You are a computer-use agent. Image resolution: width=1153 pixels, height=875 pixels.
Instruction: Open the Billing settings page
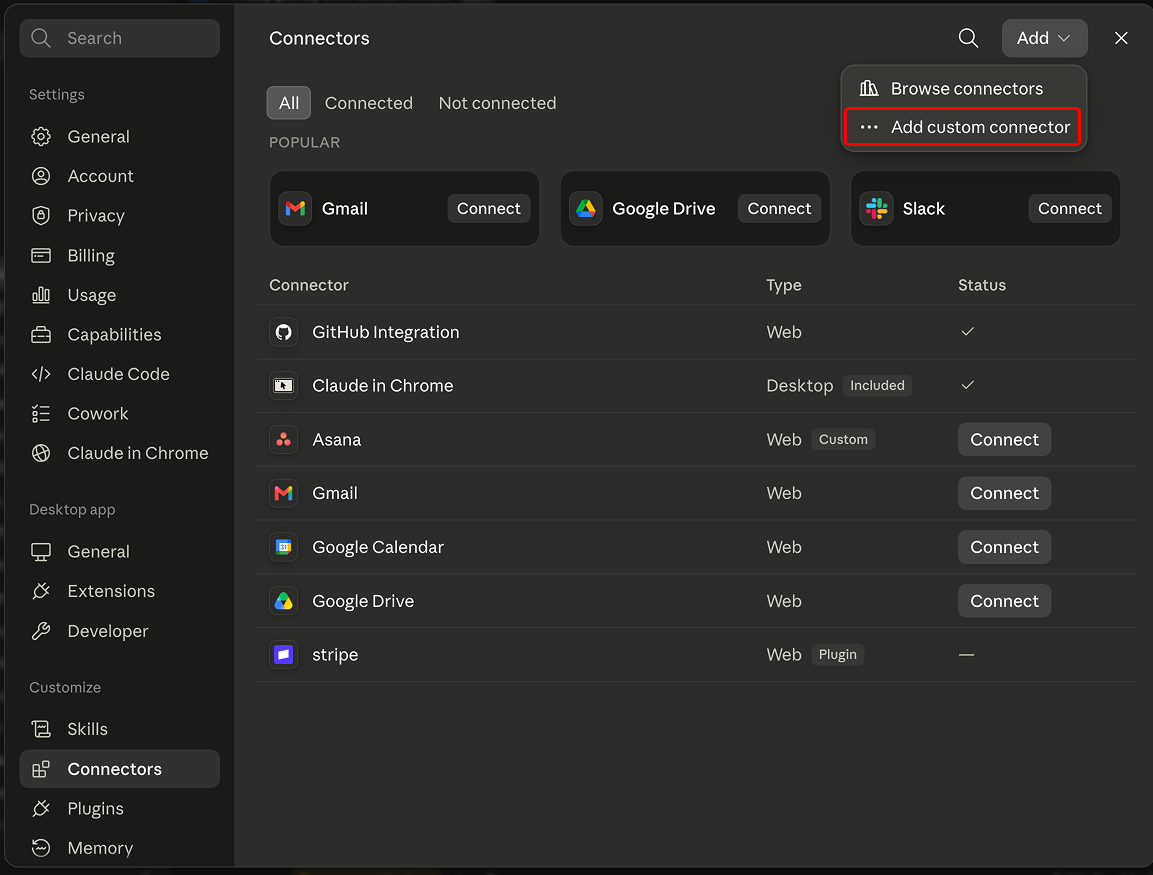coord(120,255)
